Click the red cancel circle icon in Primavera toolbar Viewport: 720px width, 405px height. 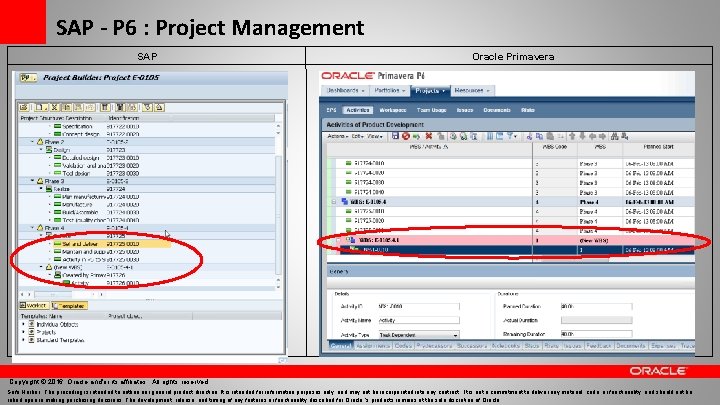coord(405,136)
